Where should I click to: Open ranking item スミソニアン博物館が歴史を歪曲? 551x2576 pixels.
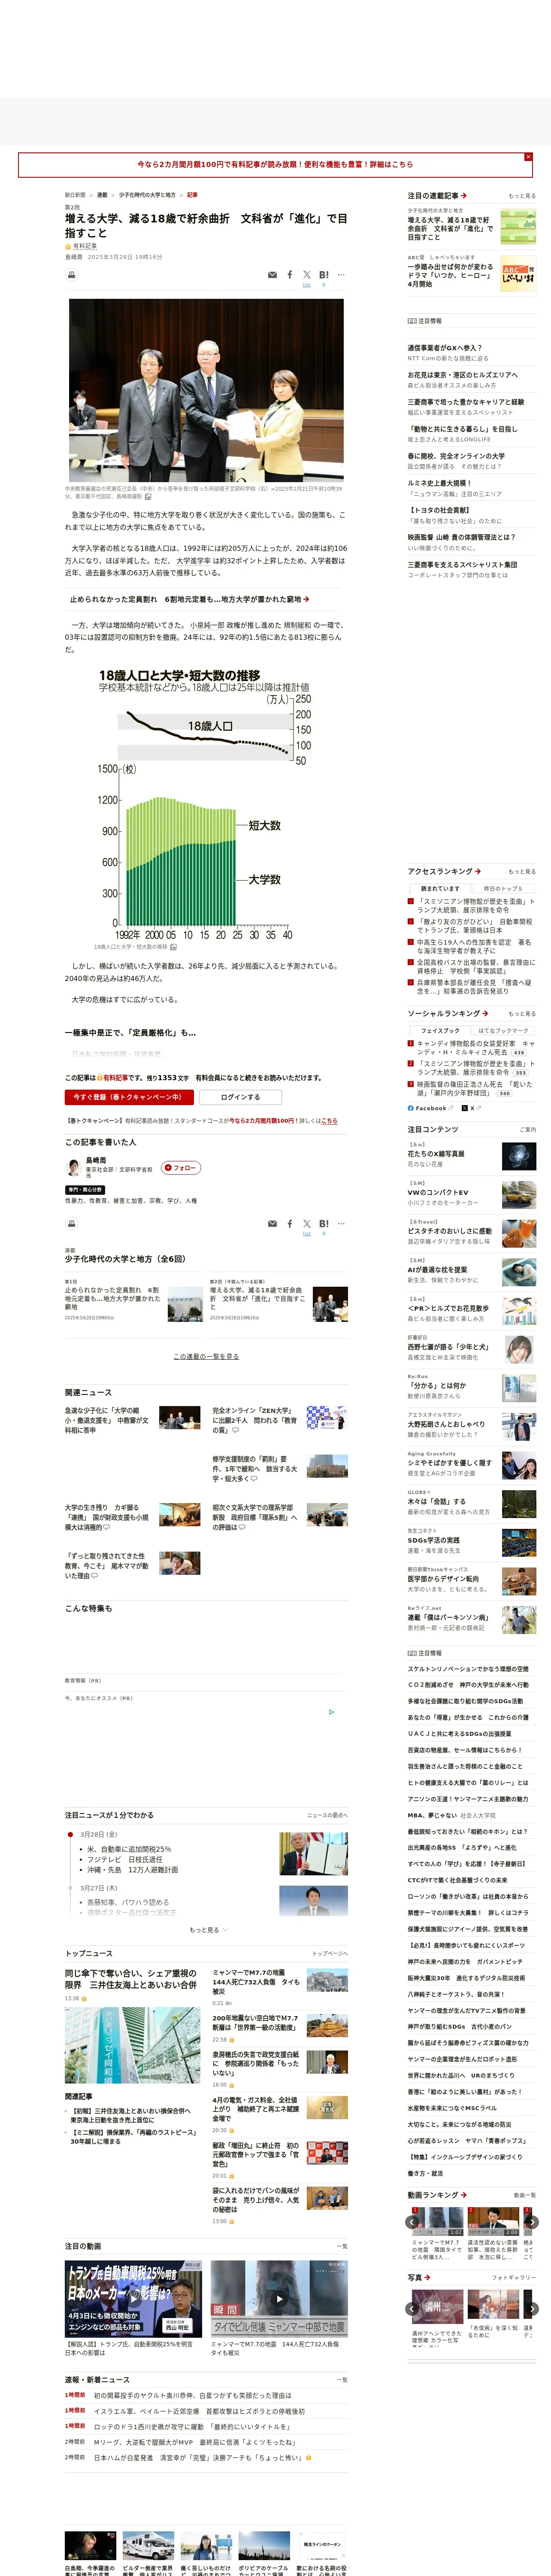tap(475, 905)
